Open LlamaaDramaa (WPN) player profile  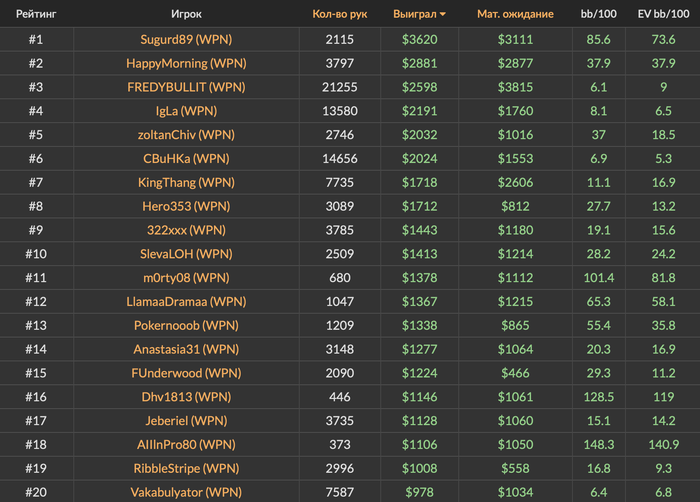[186, 301]
